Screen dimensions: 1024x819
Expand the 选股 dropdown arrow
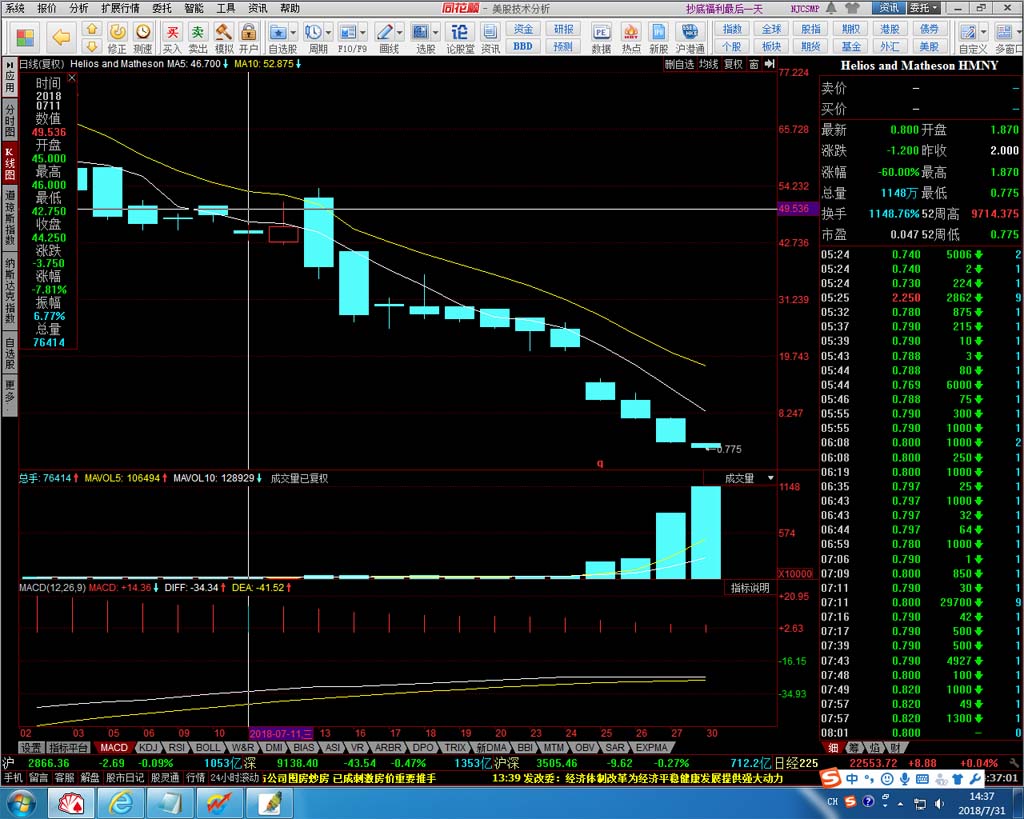pos(435,32)
